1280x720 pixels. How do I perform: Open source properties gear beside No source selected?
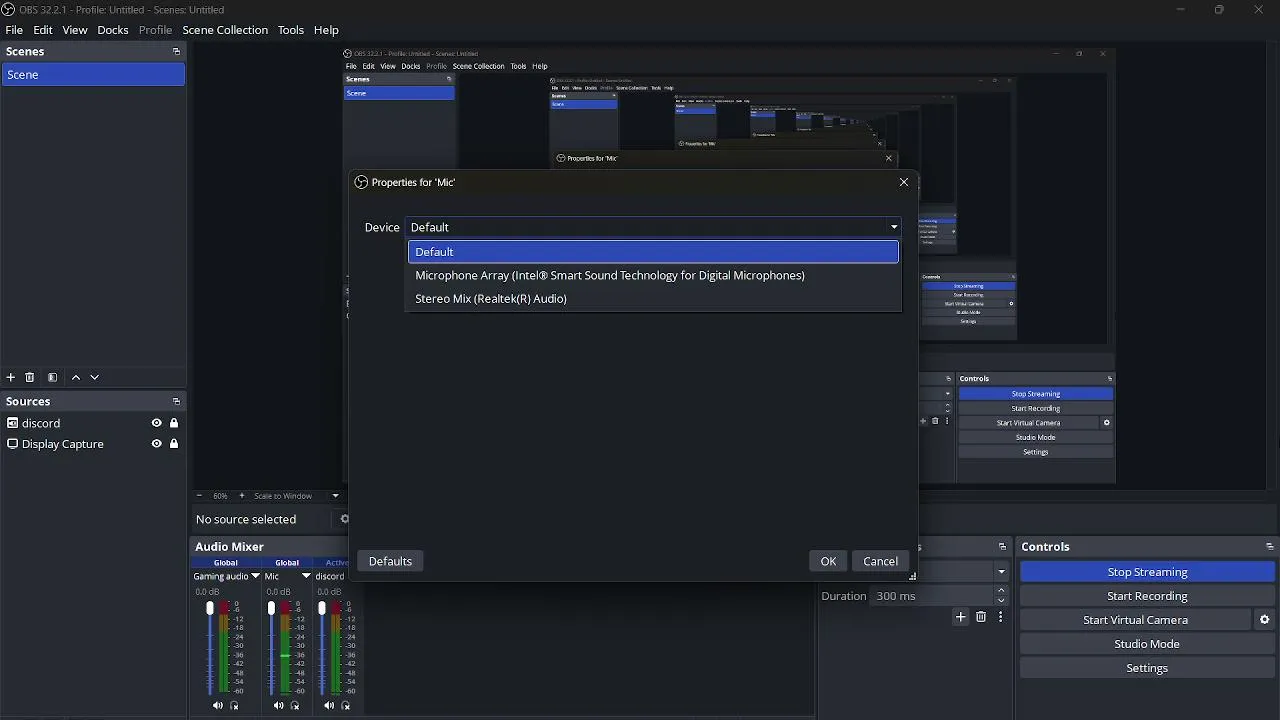pos(344,519)
